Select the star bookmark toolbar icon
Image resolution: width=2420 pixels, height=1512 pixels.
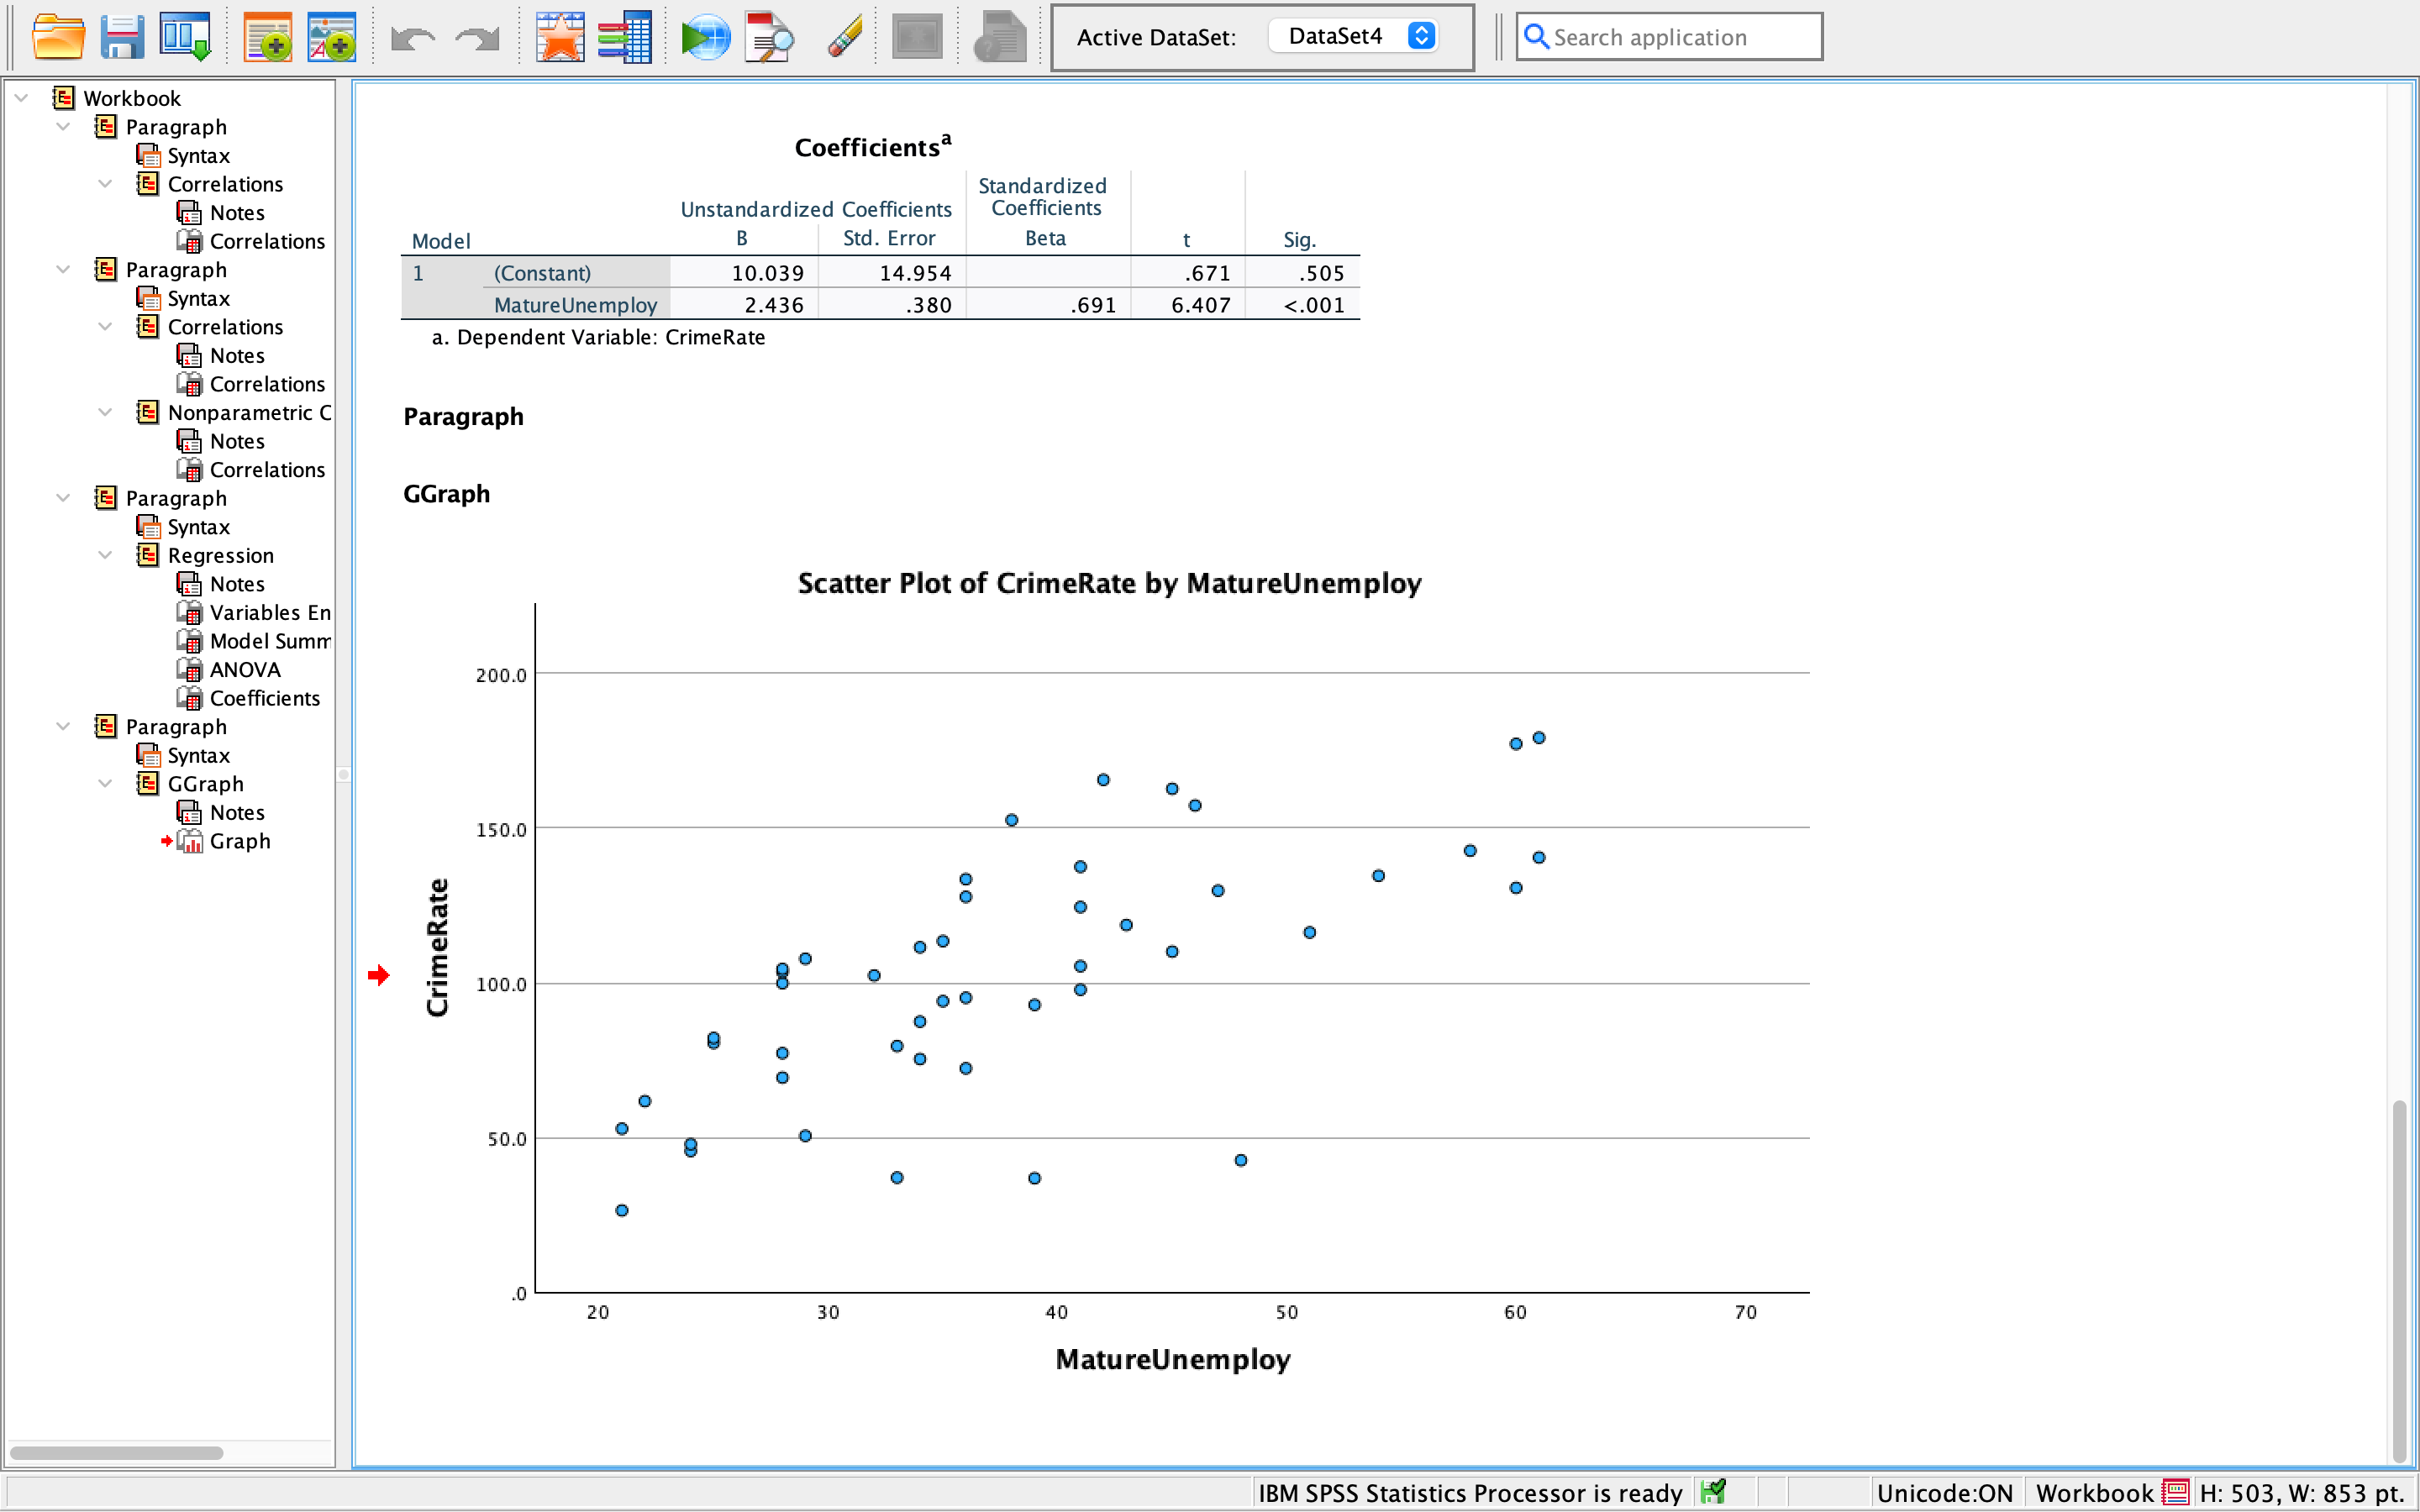coord(560,37)
